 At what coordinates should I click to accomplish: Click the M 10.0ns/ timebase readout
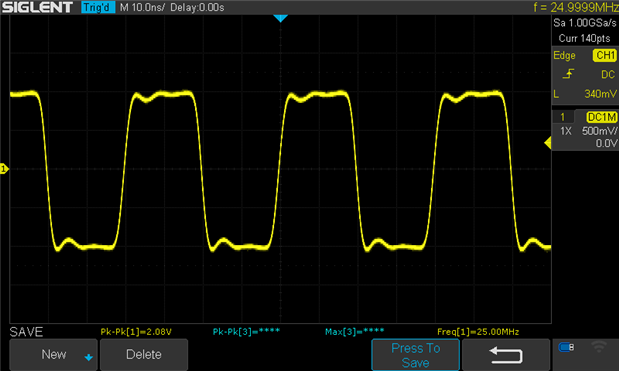142,7
